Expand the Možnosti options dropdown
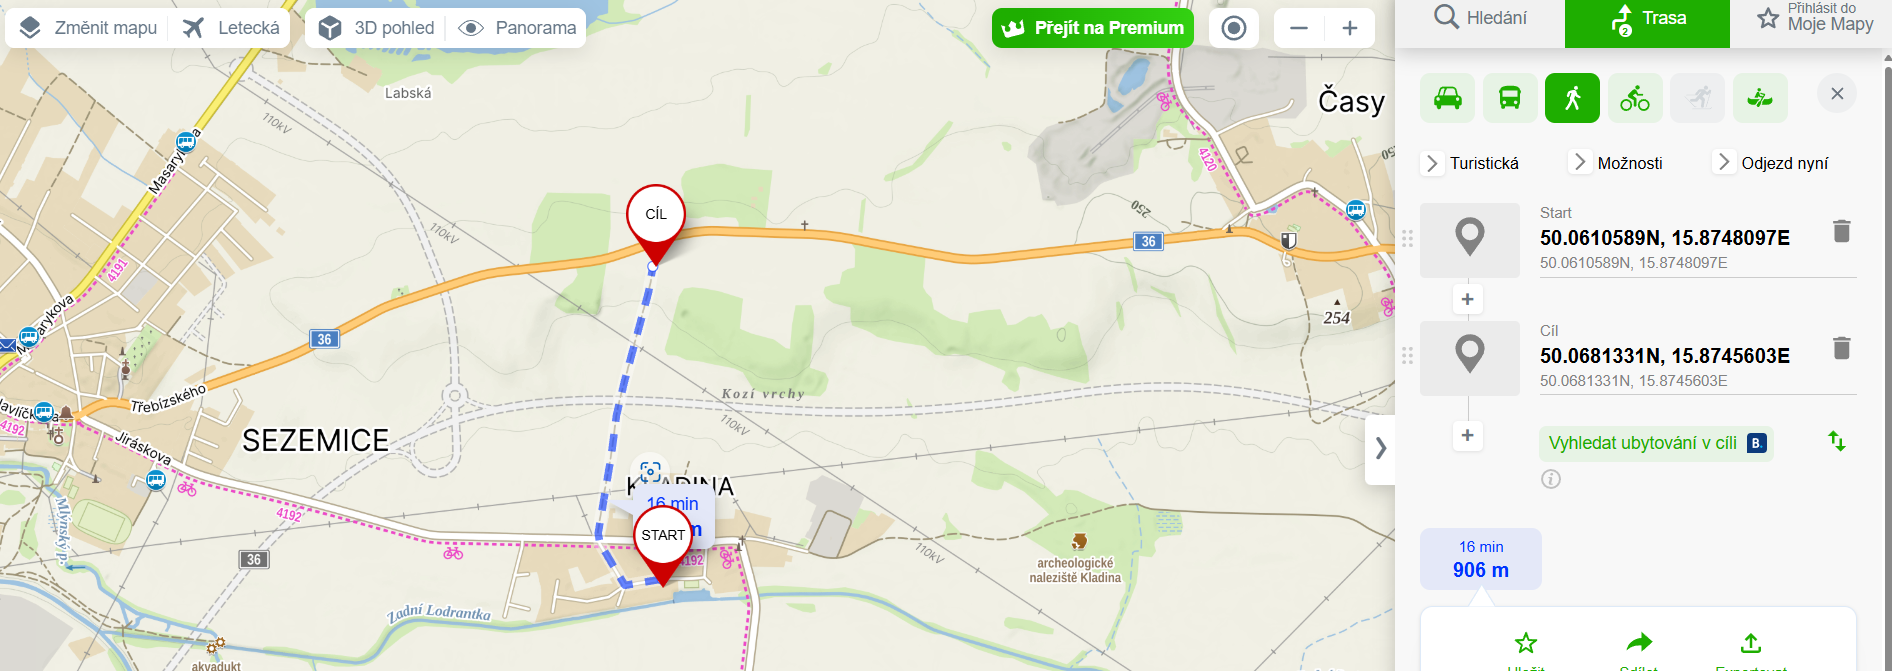Screen dimensions: 1892x671 (x=1616, y=163)
